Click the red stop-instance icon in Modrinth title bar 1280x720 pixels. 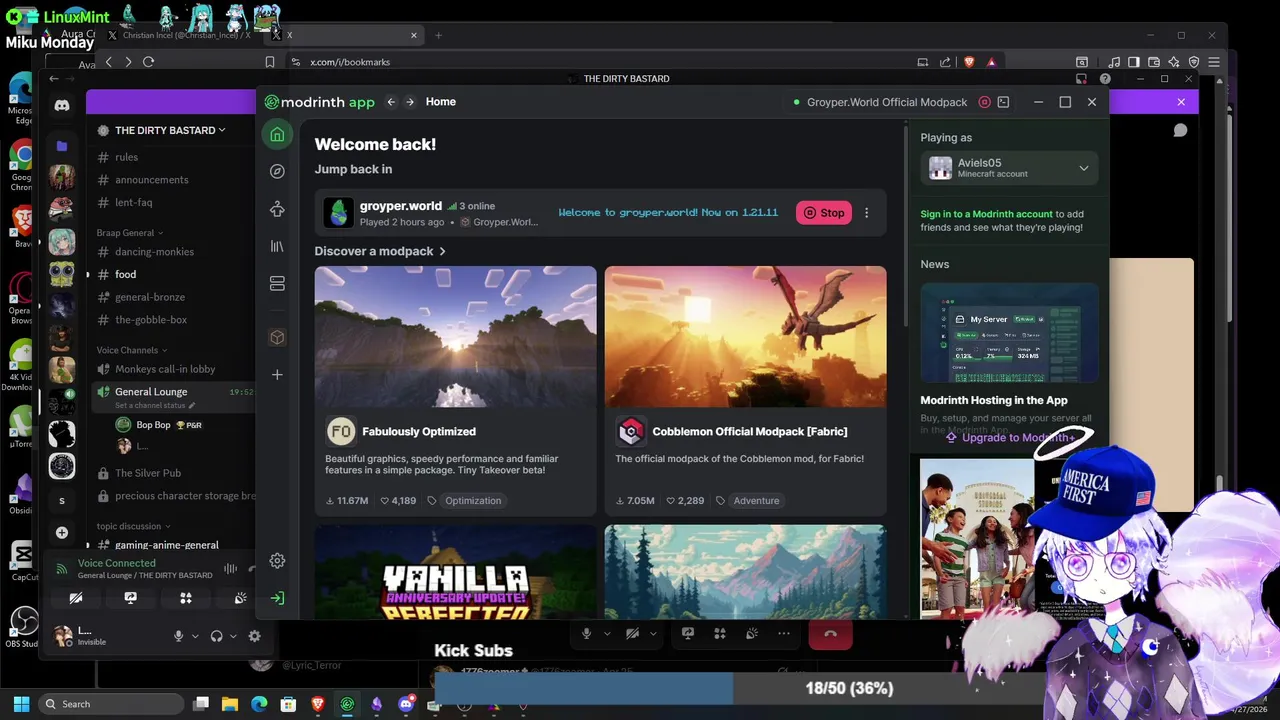(984, 102)
